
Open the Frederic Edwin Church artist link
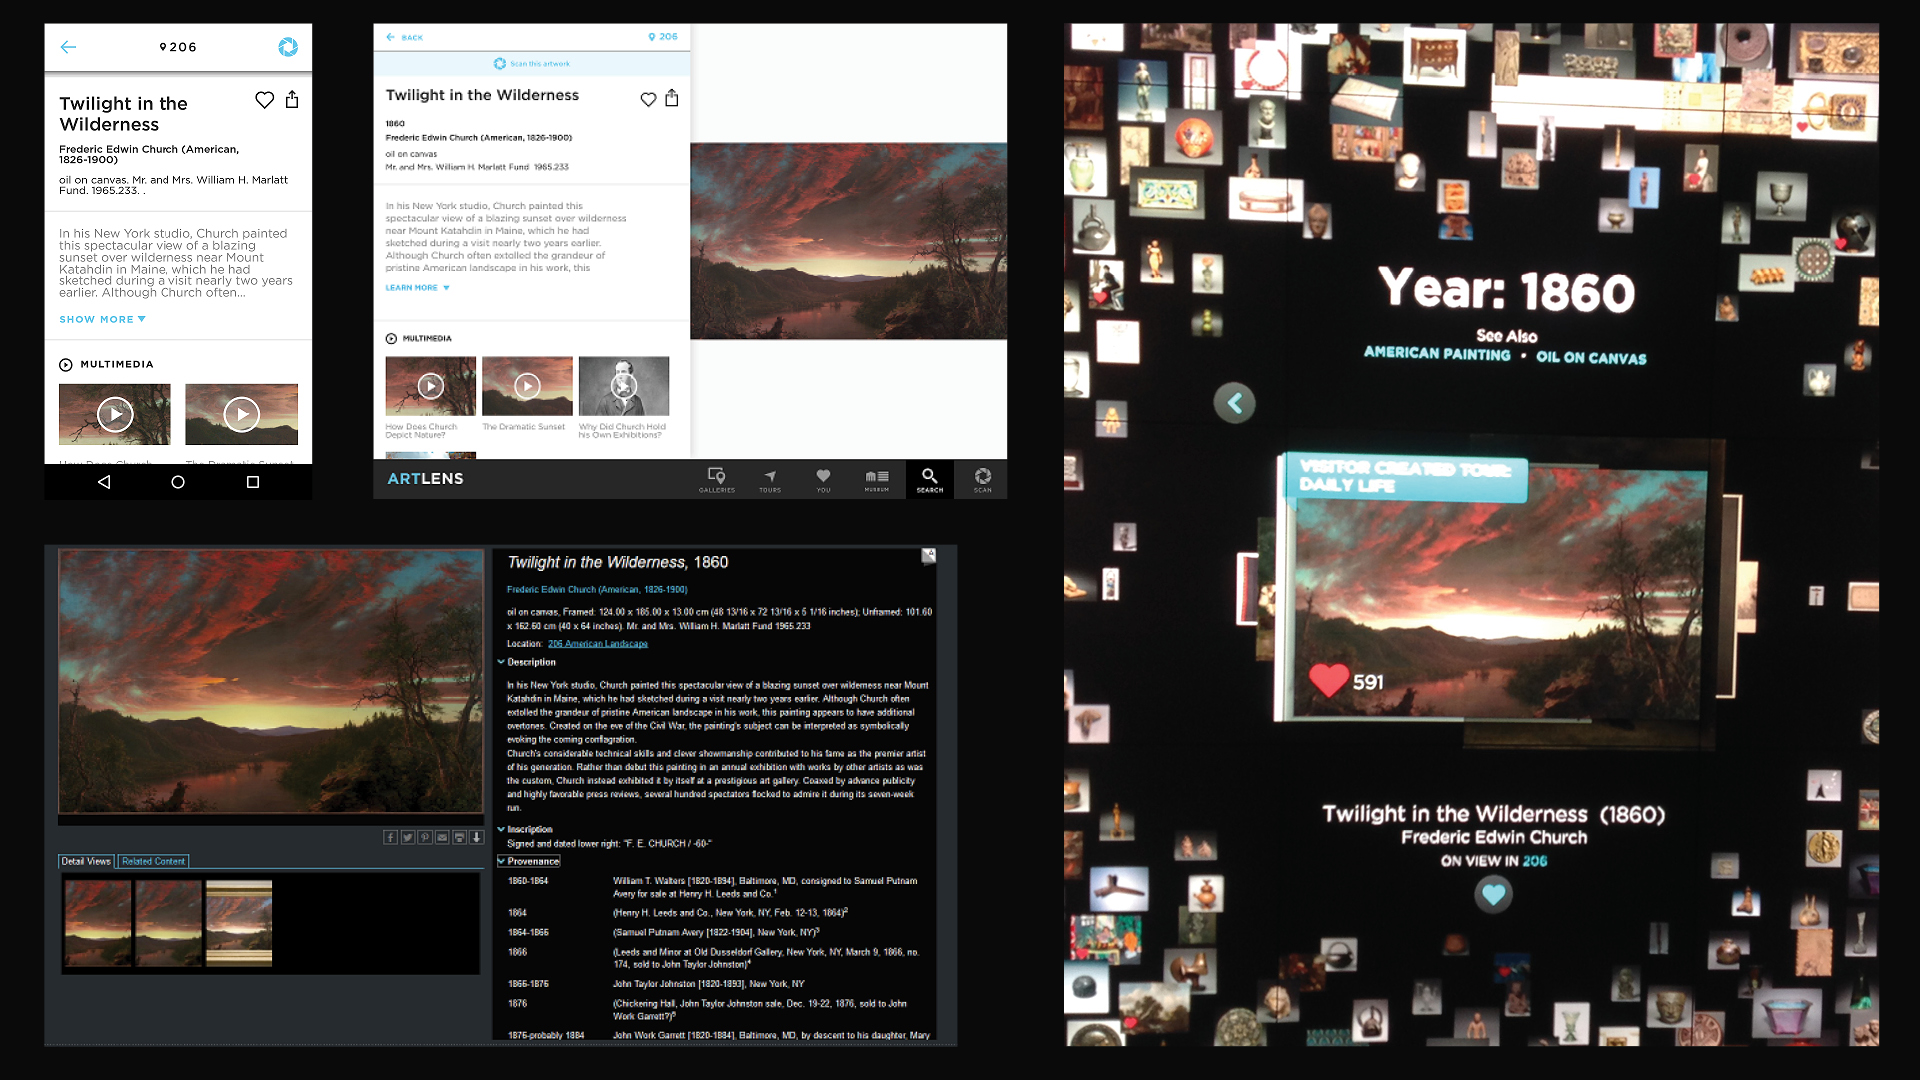click(x=597, y=590)
